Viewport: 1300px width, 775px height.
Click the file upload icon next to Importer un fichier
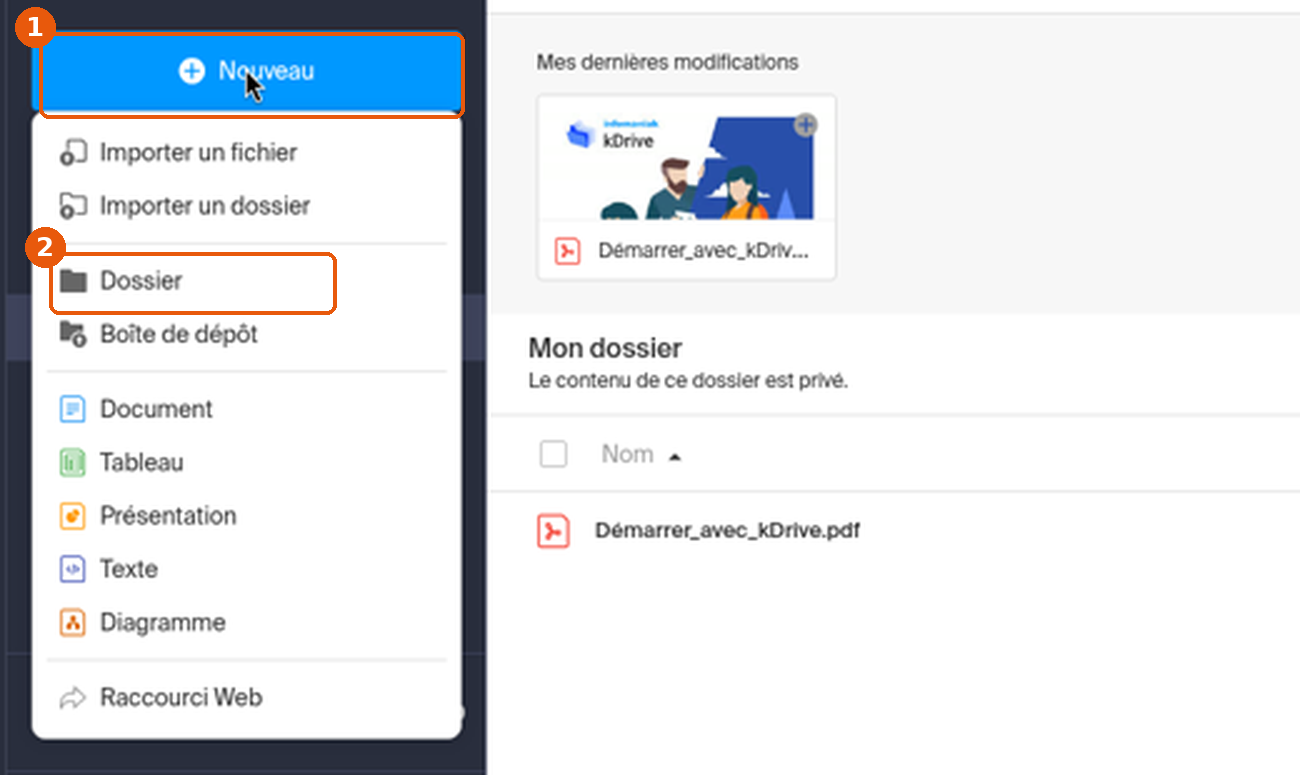point(73,153)
